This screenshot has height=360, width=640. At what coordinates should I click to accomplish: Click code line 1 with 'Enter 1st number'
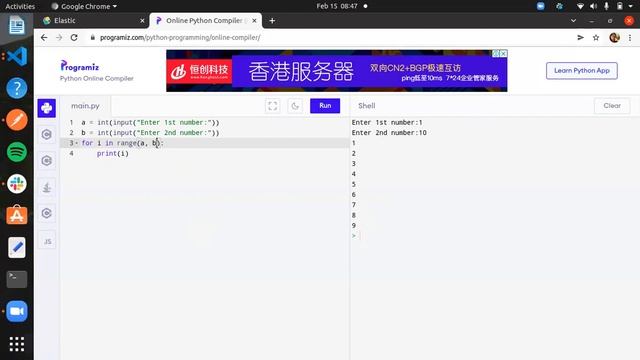[x=150, y=122]
